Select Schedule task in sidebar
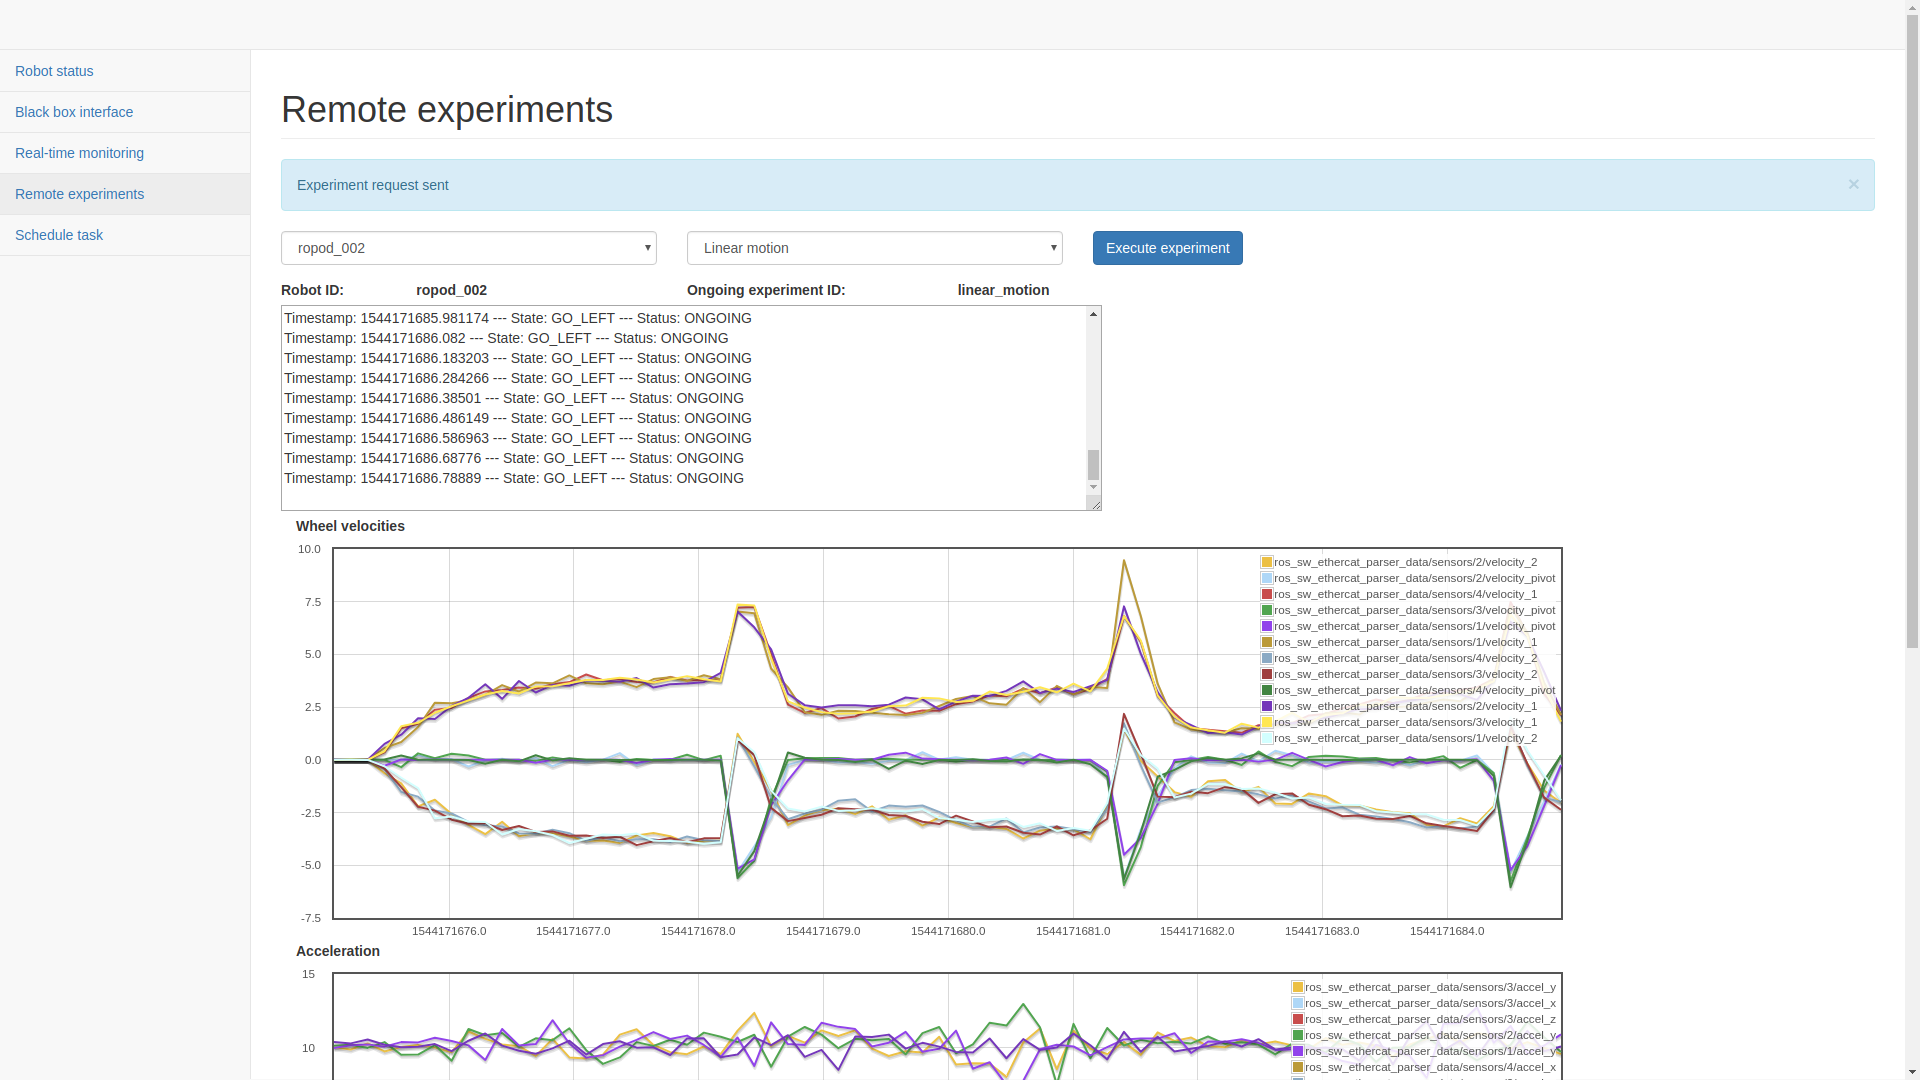Viewport: 1920px width, 1080px height. click(x=59, y=235)
